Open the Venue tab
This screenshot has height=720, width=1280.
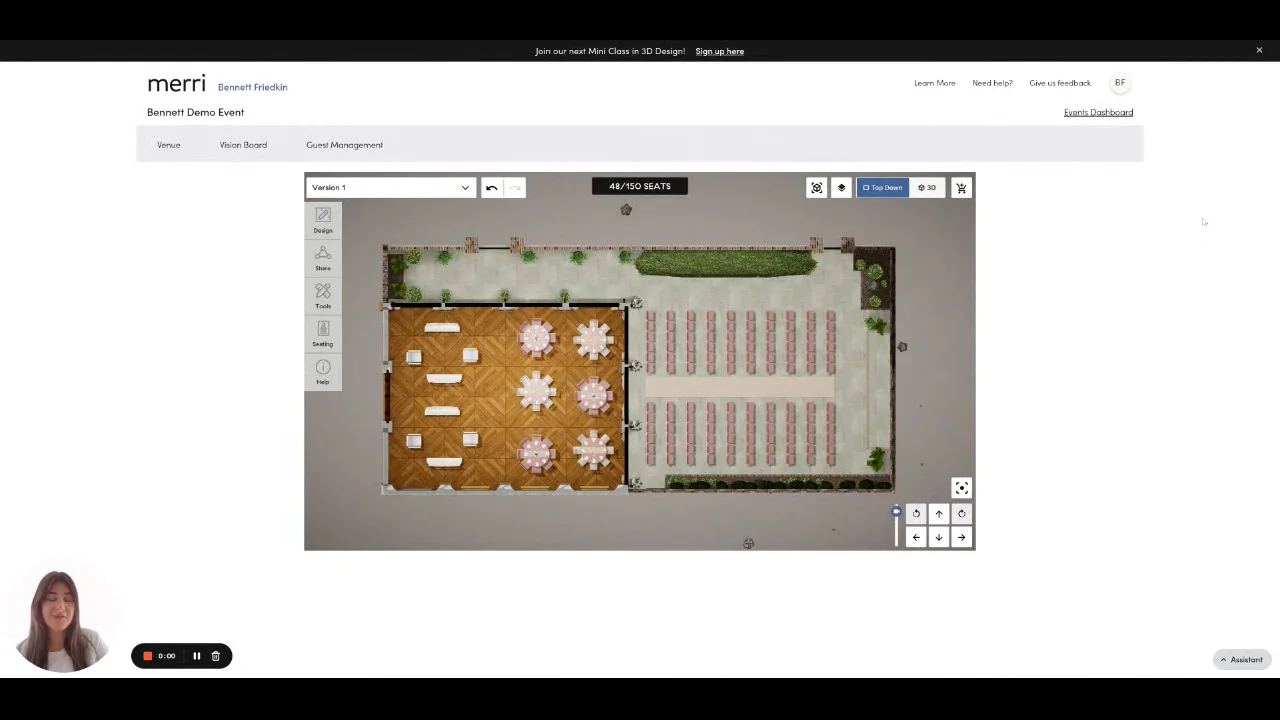[x=168, y=145]
